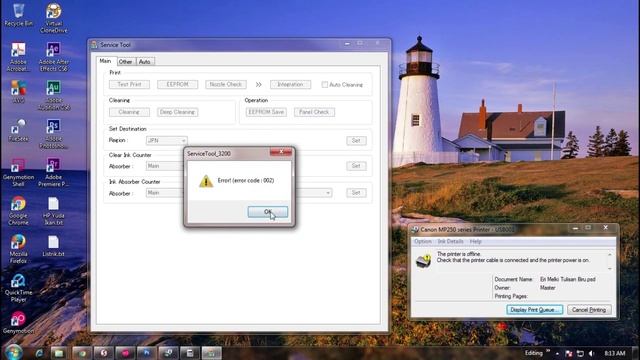Open Ink Details menu in Canon window

450,242
